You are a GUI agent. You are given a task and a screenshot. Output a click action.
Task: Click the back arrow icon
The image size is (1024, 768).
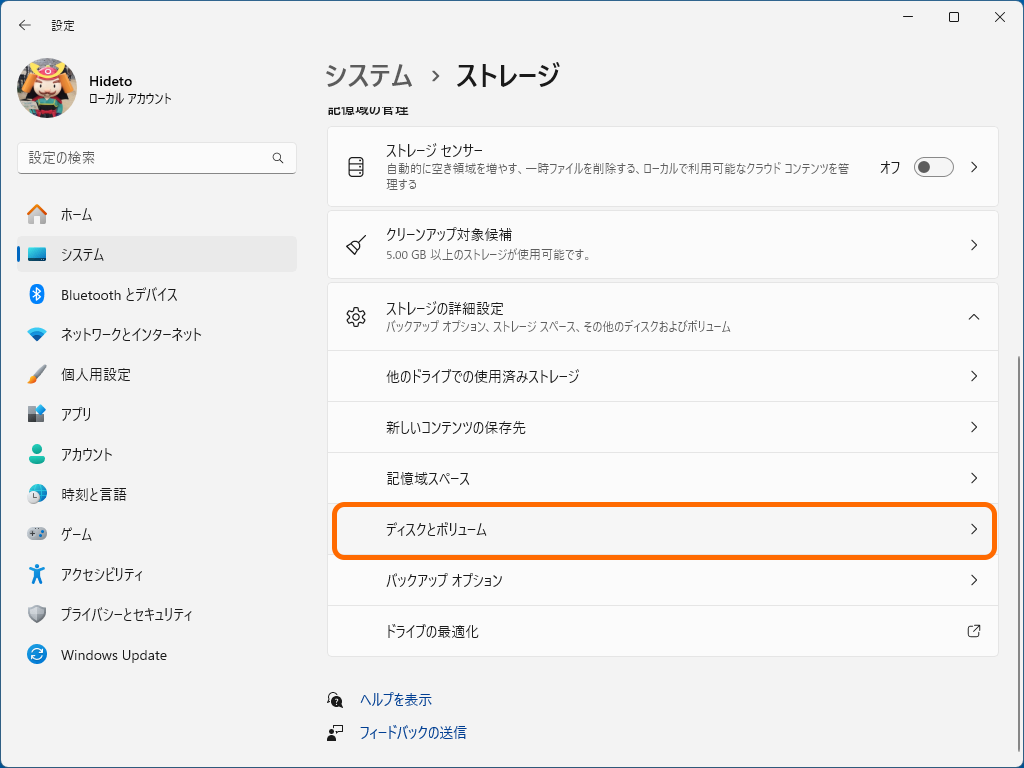tap(24, 25)
